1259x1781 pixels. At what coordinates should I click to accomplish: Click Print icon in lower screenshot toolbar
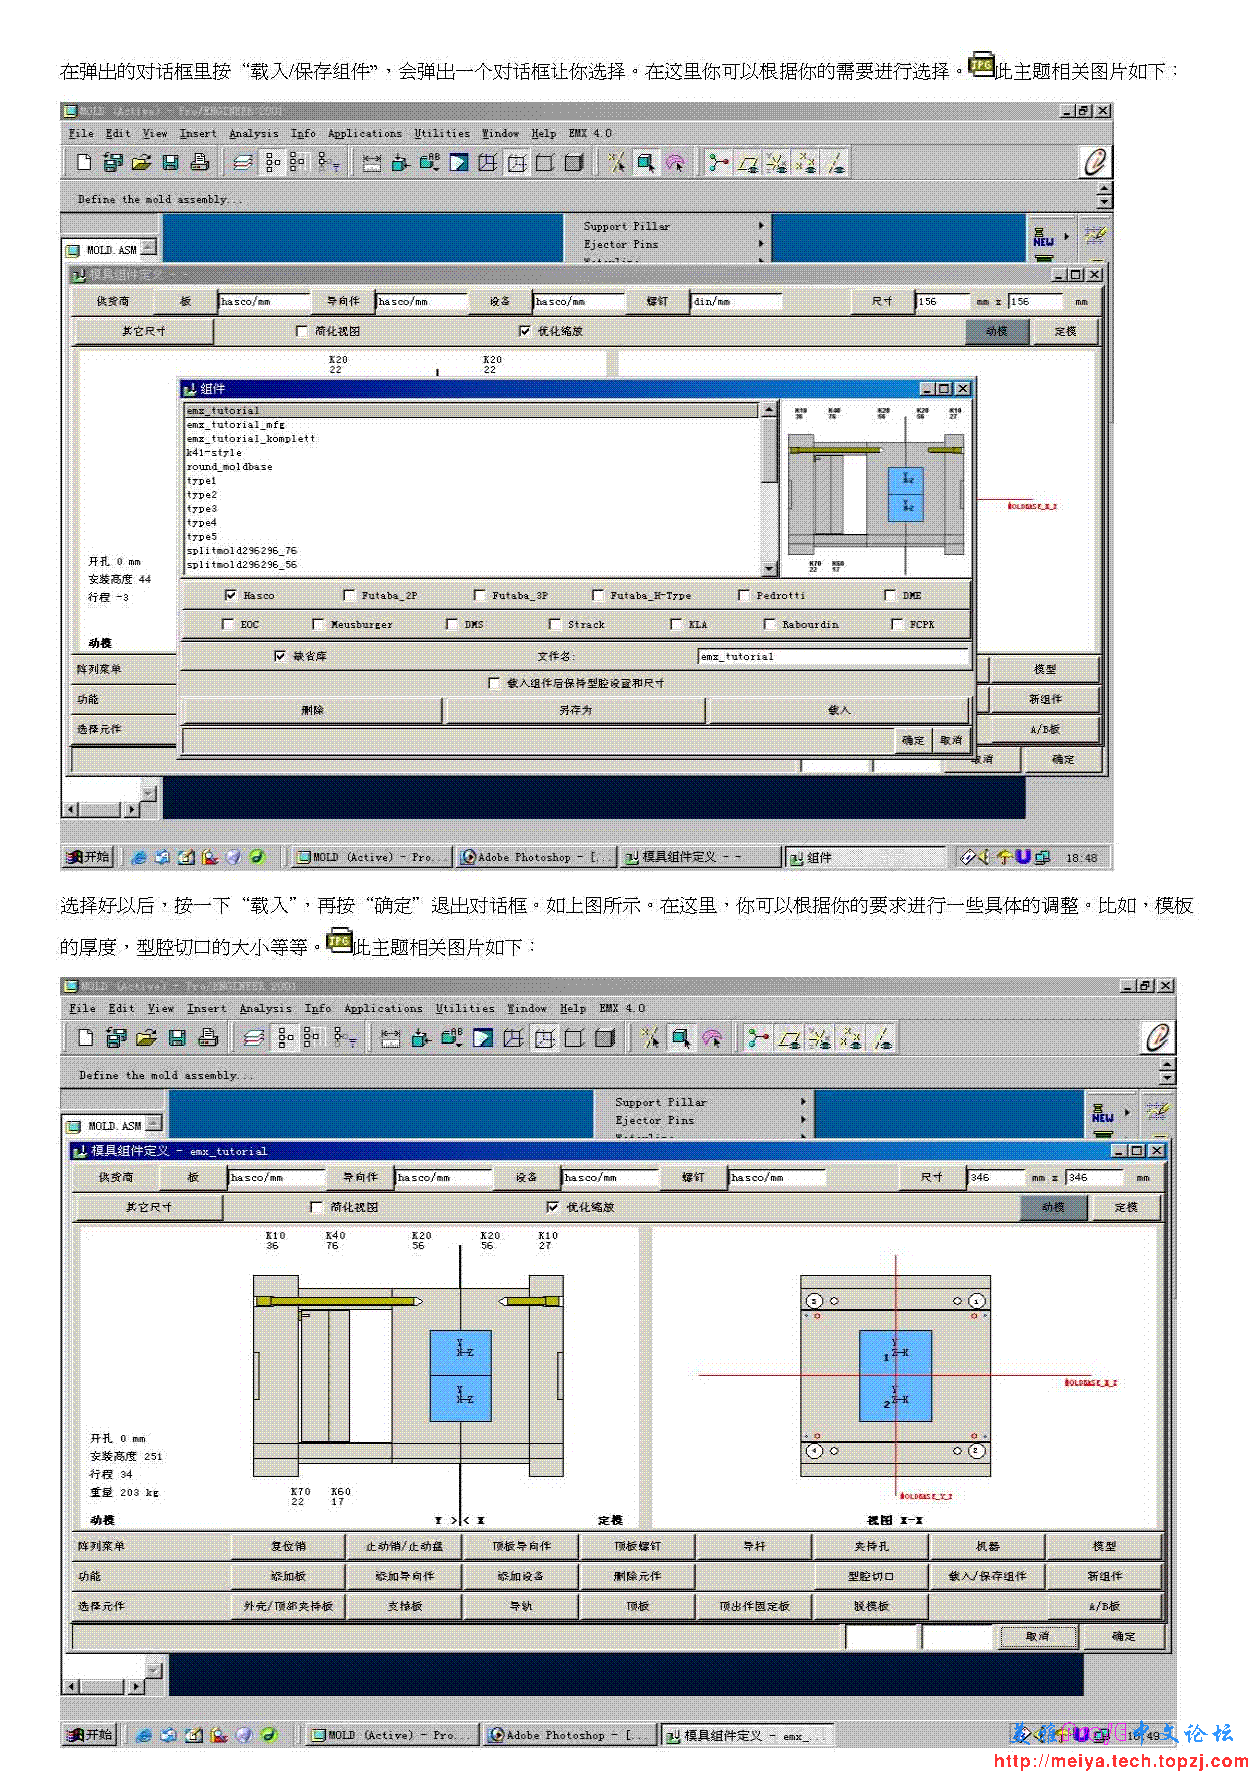tap(208, 1038)
